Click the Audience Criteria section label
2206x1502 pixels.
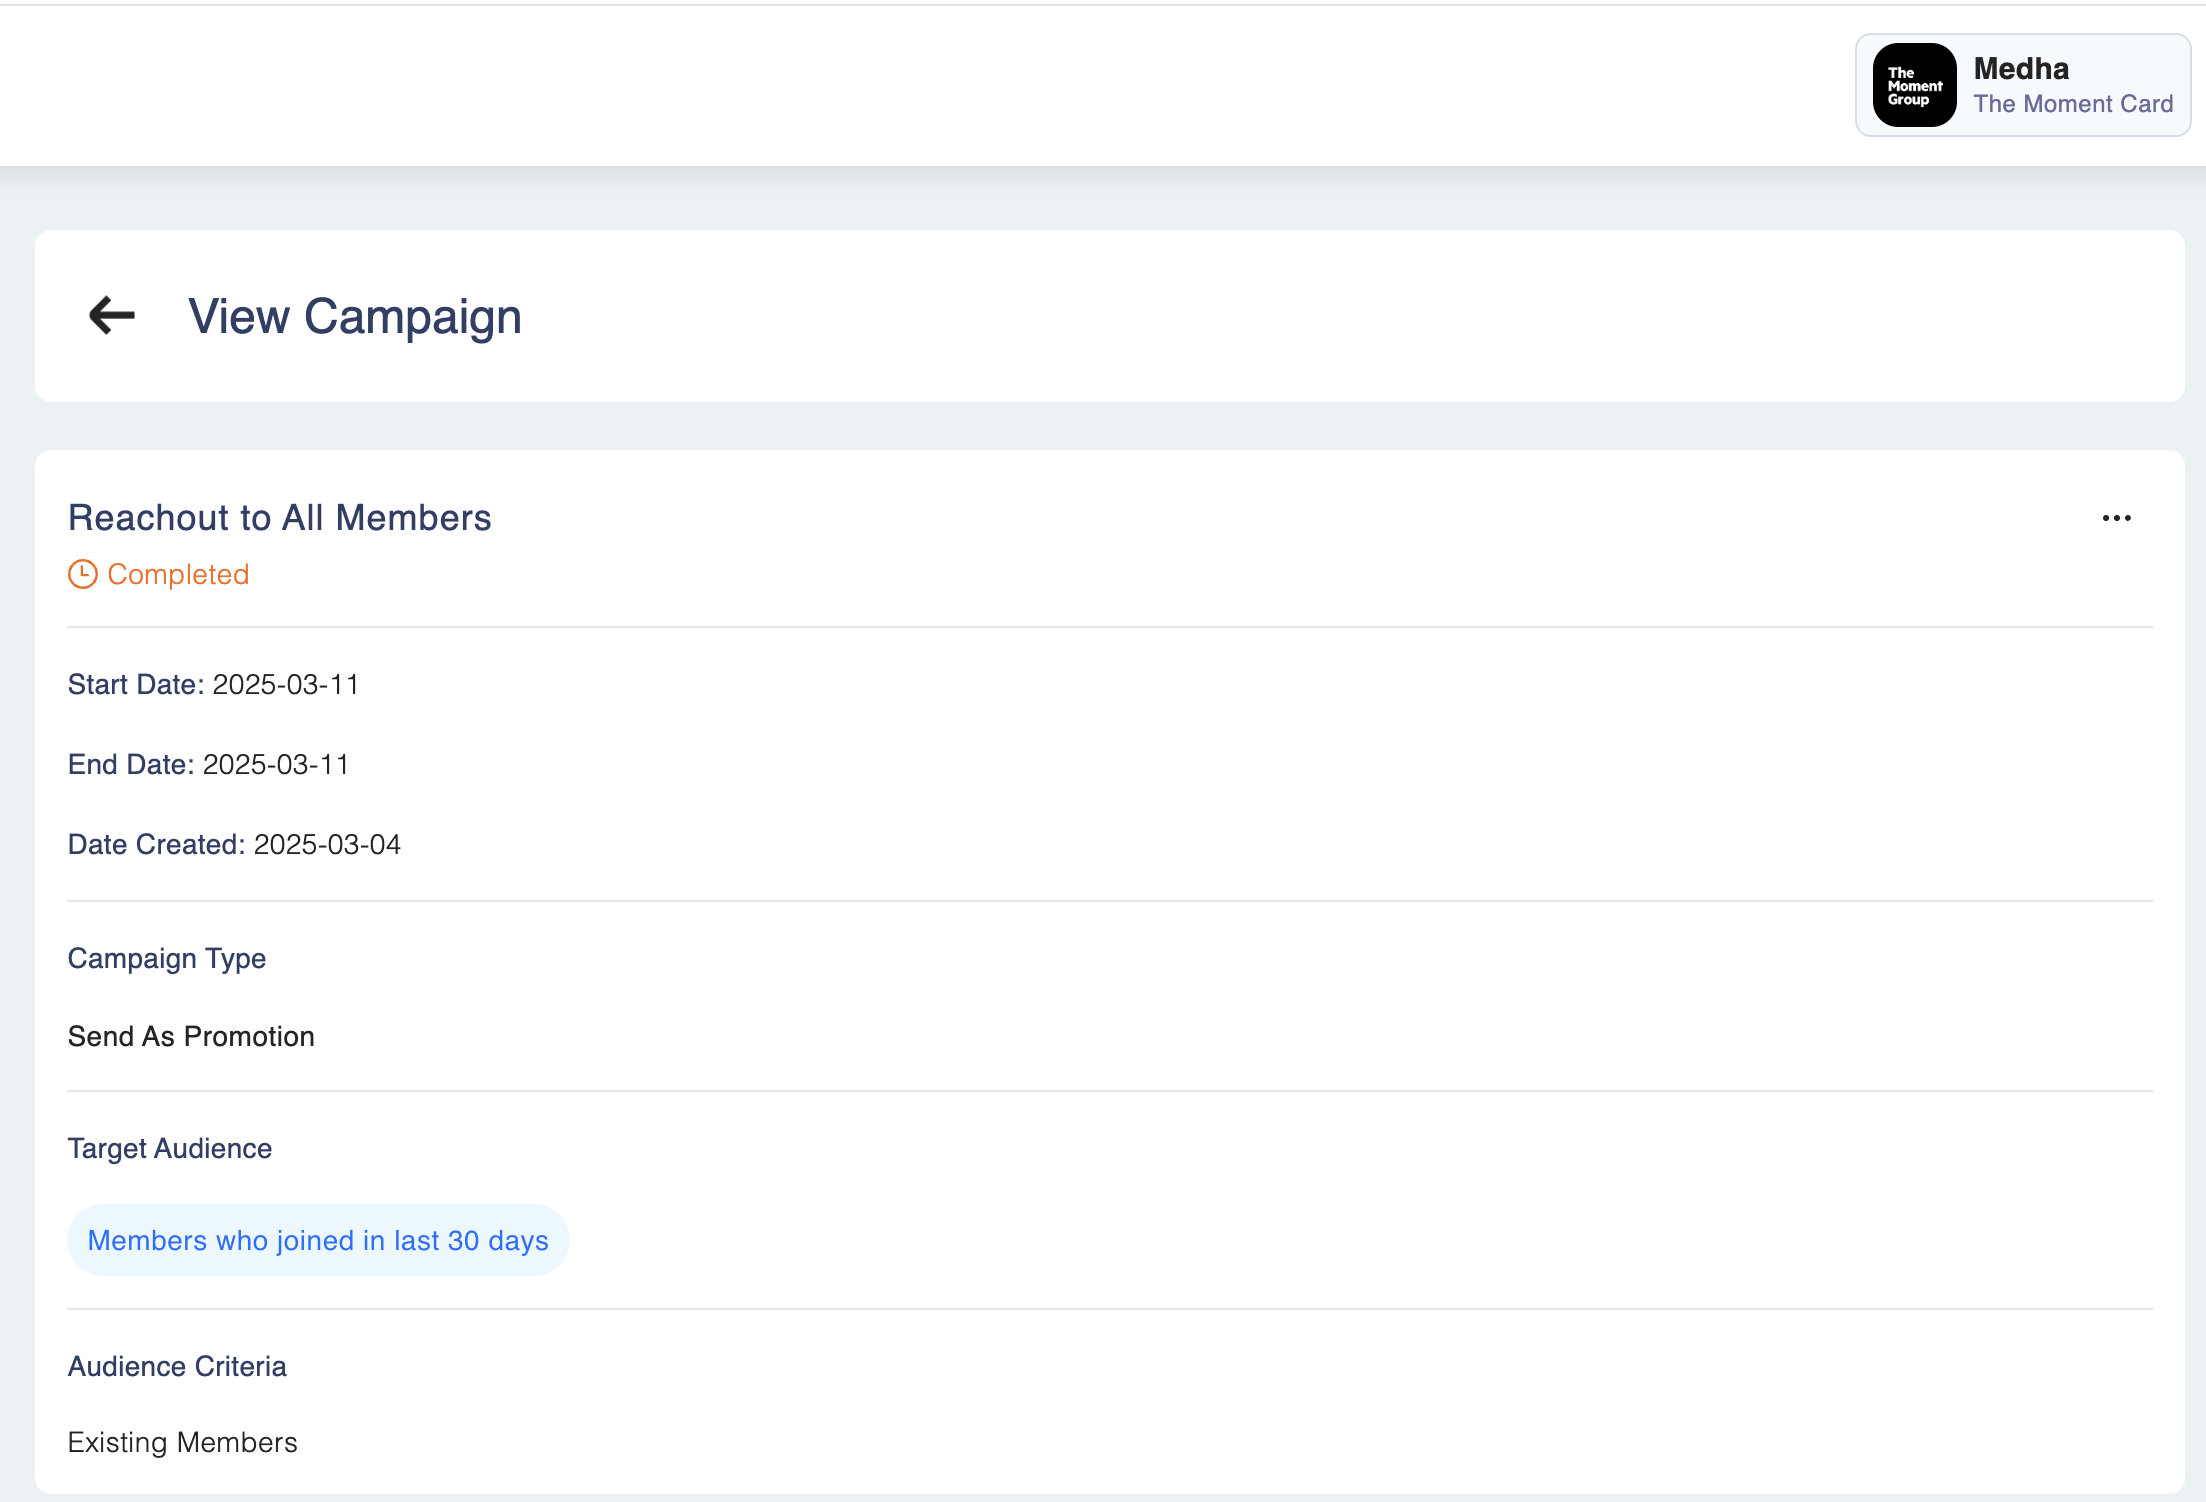(177, 1366)
